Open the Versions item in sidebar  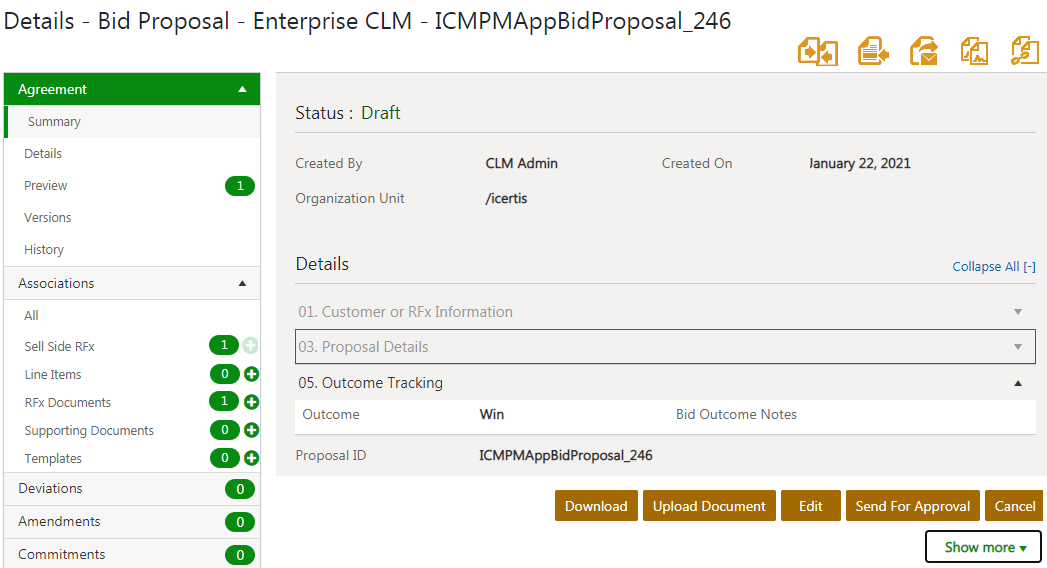(x=48, y=217)
